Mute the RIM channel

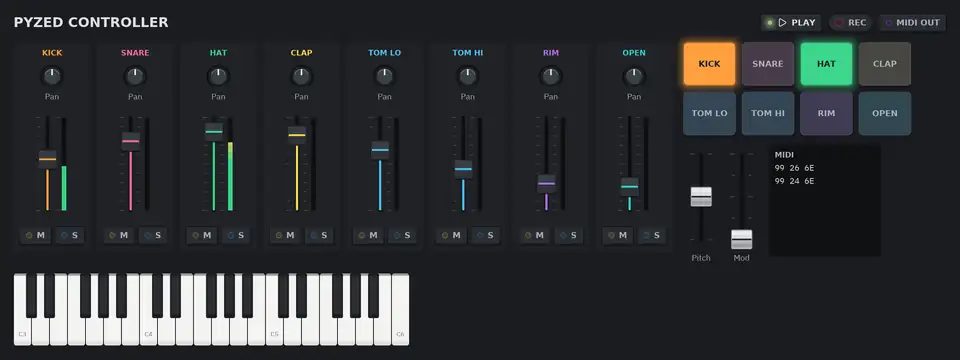pyautogui.click(x=534, y=235)
